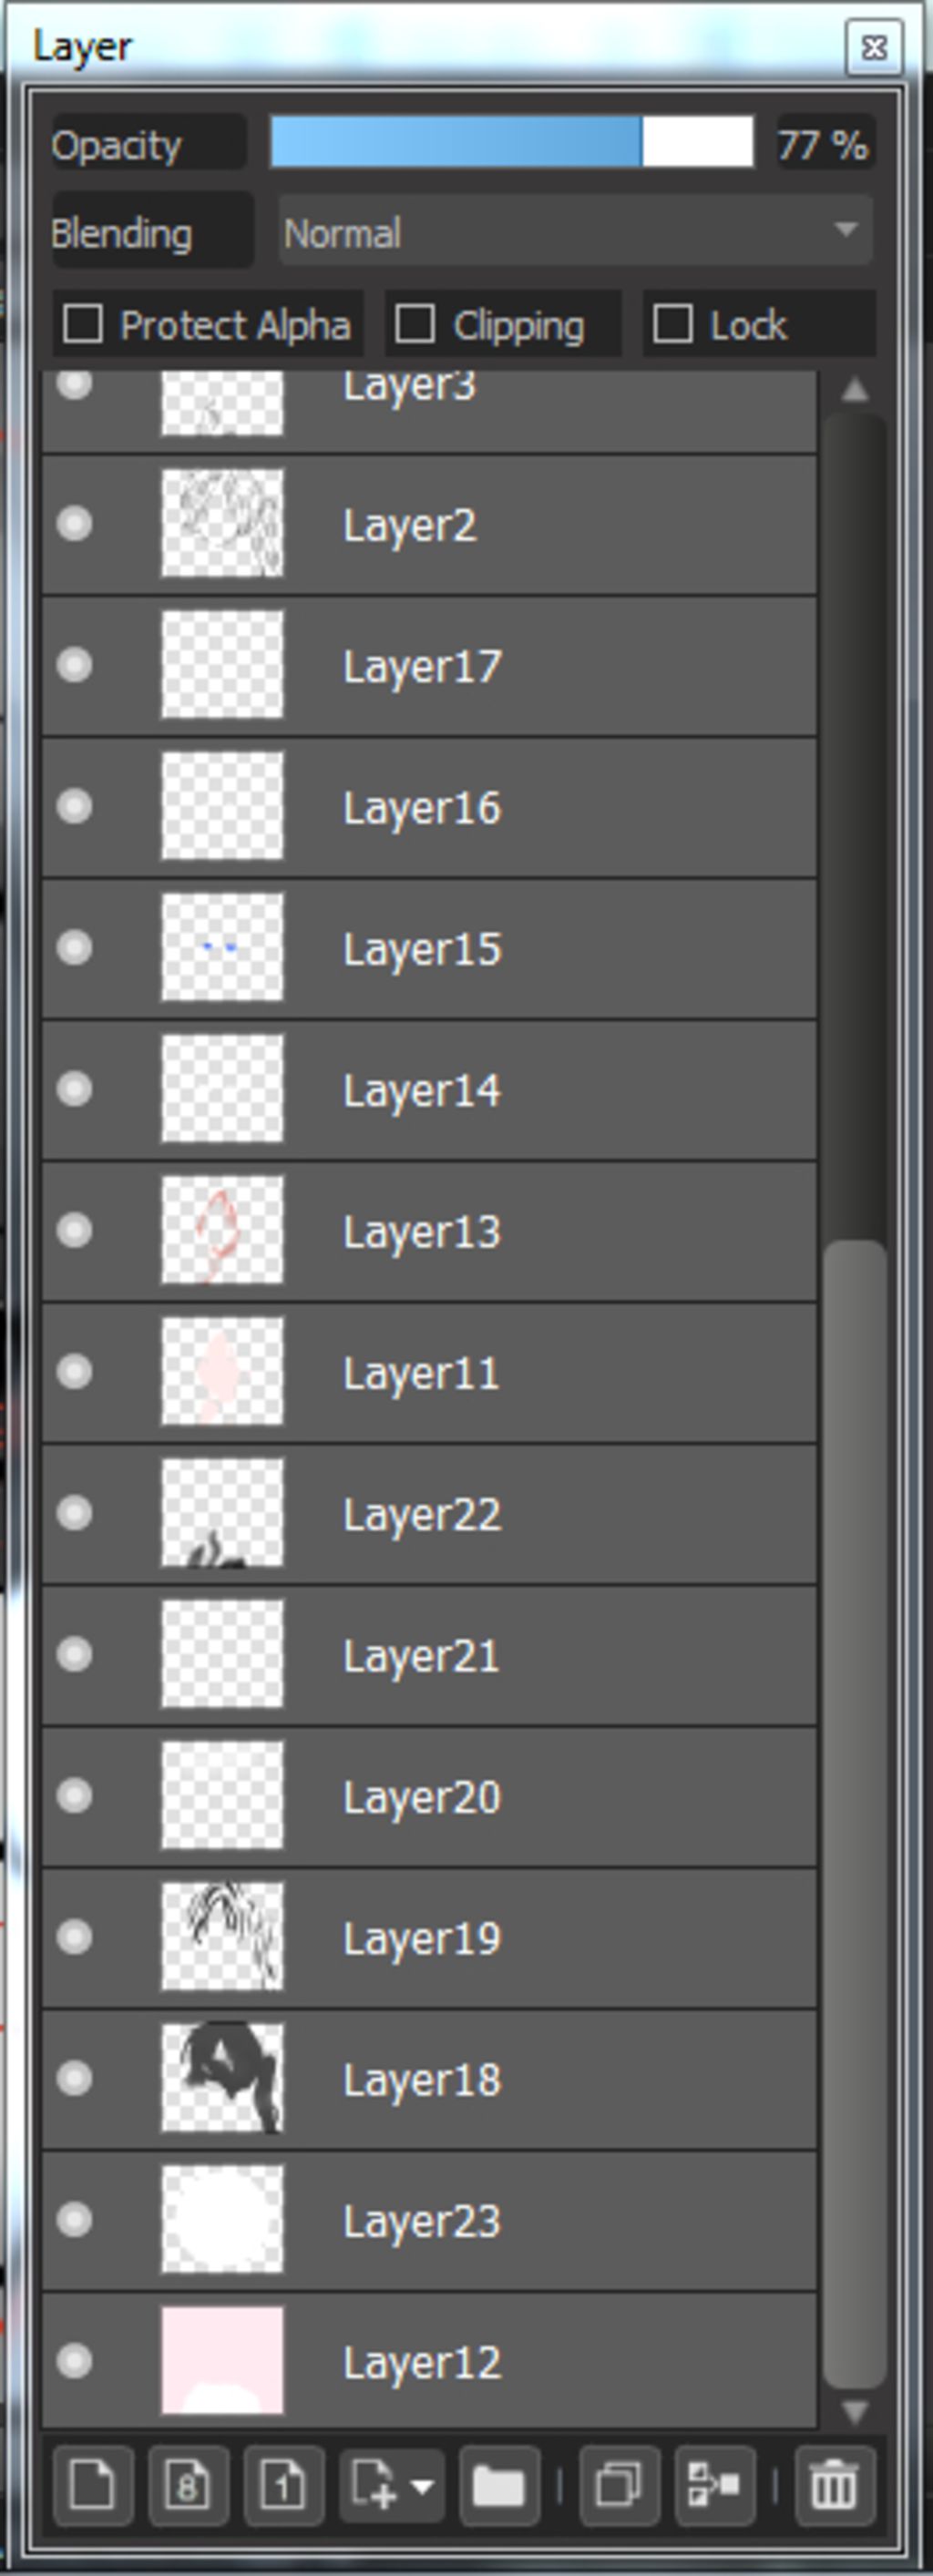This screenshot has height=2576, width=933.
Task: Create a new color layer
Action: tap(92, 2486)
